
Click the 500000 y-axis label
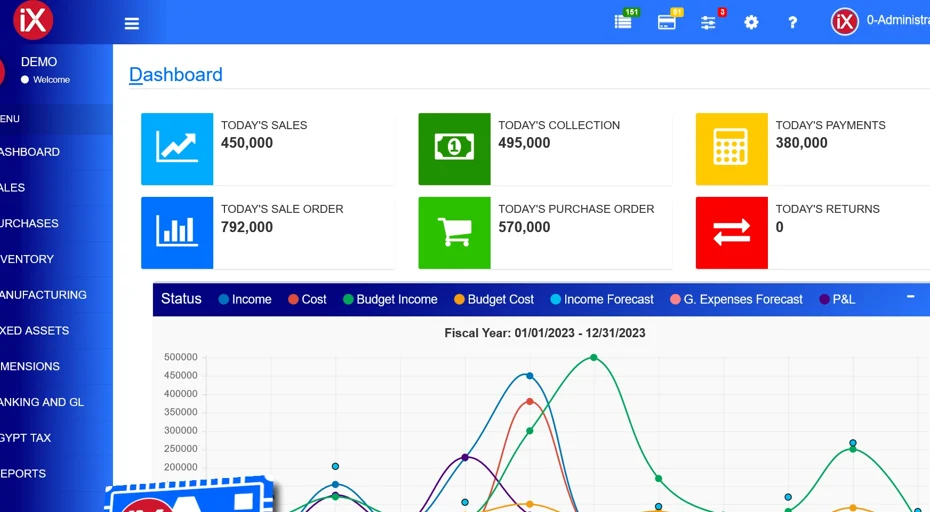(x=180, y=357)
